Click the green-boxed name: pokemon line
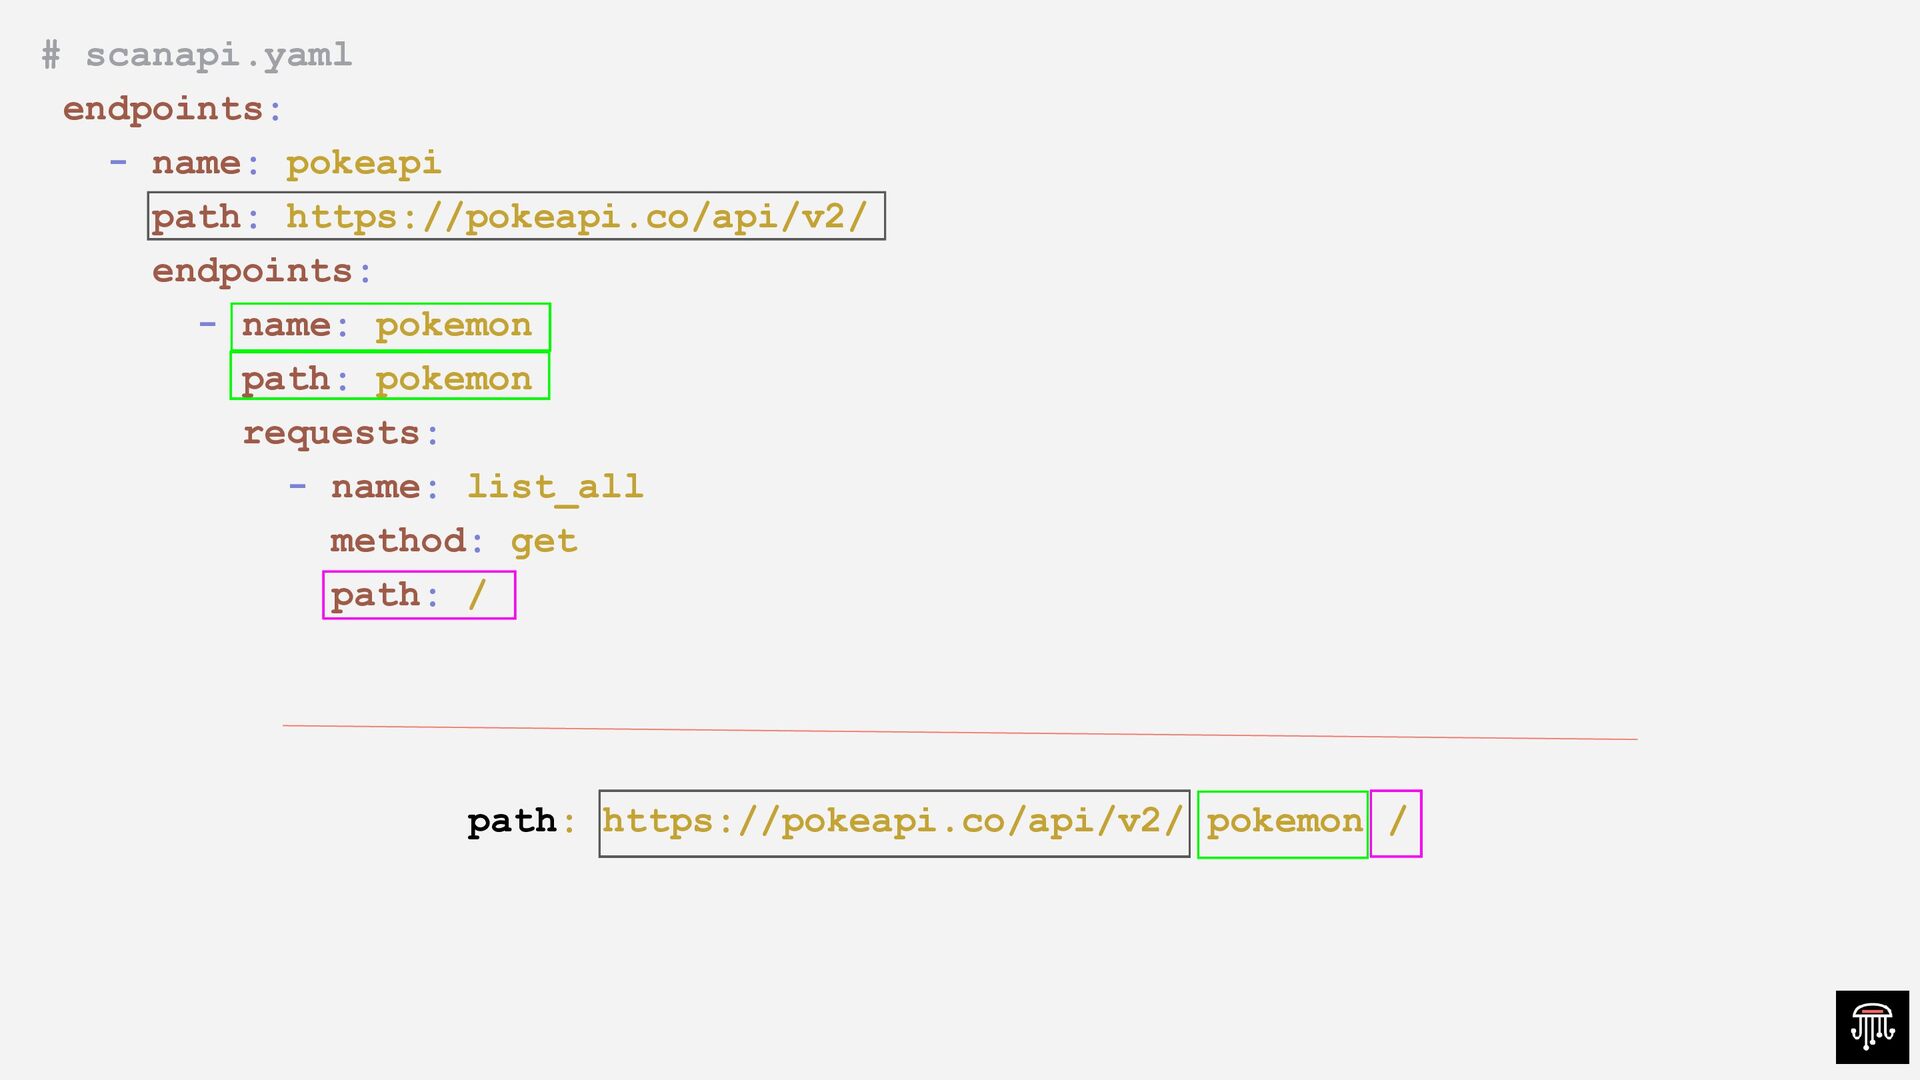 pyautogui.click(x=390, y=326)
